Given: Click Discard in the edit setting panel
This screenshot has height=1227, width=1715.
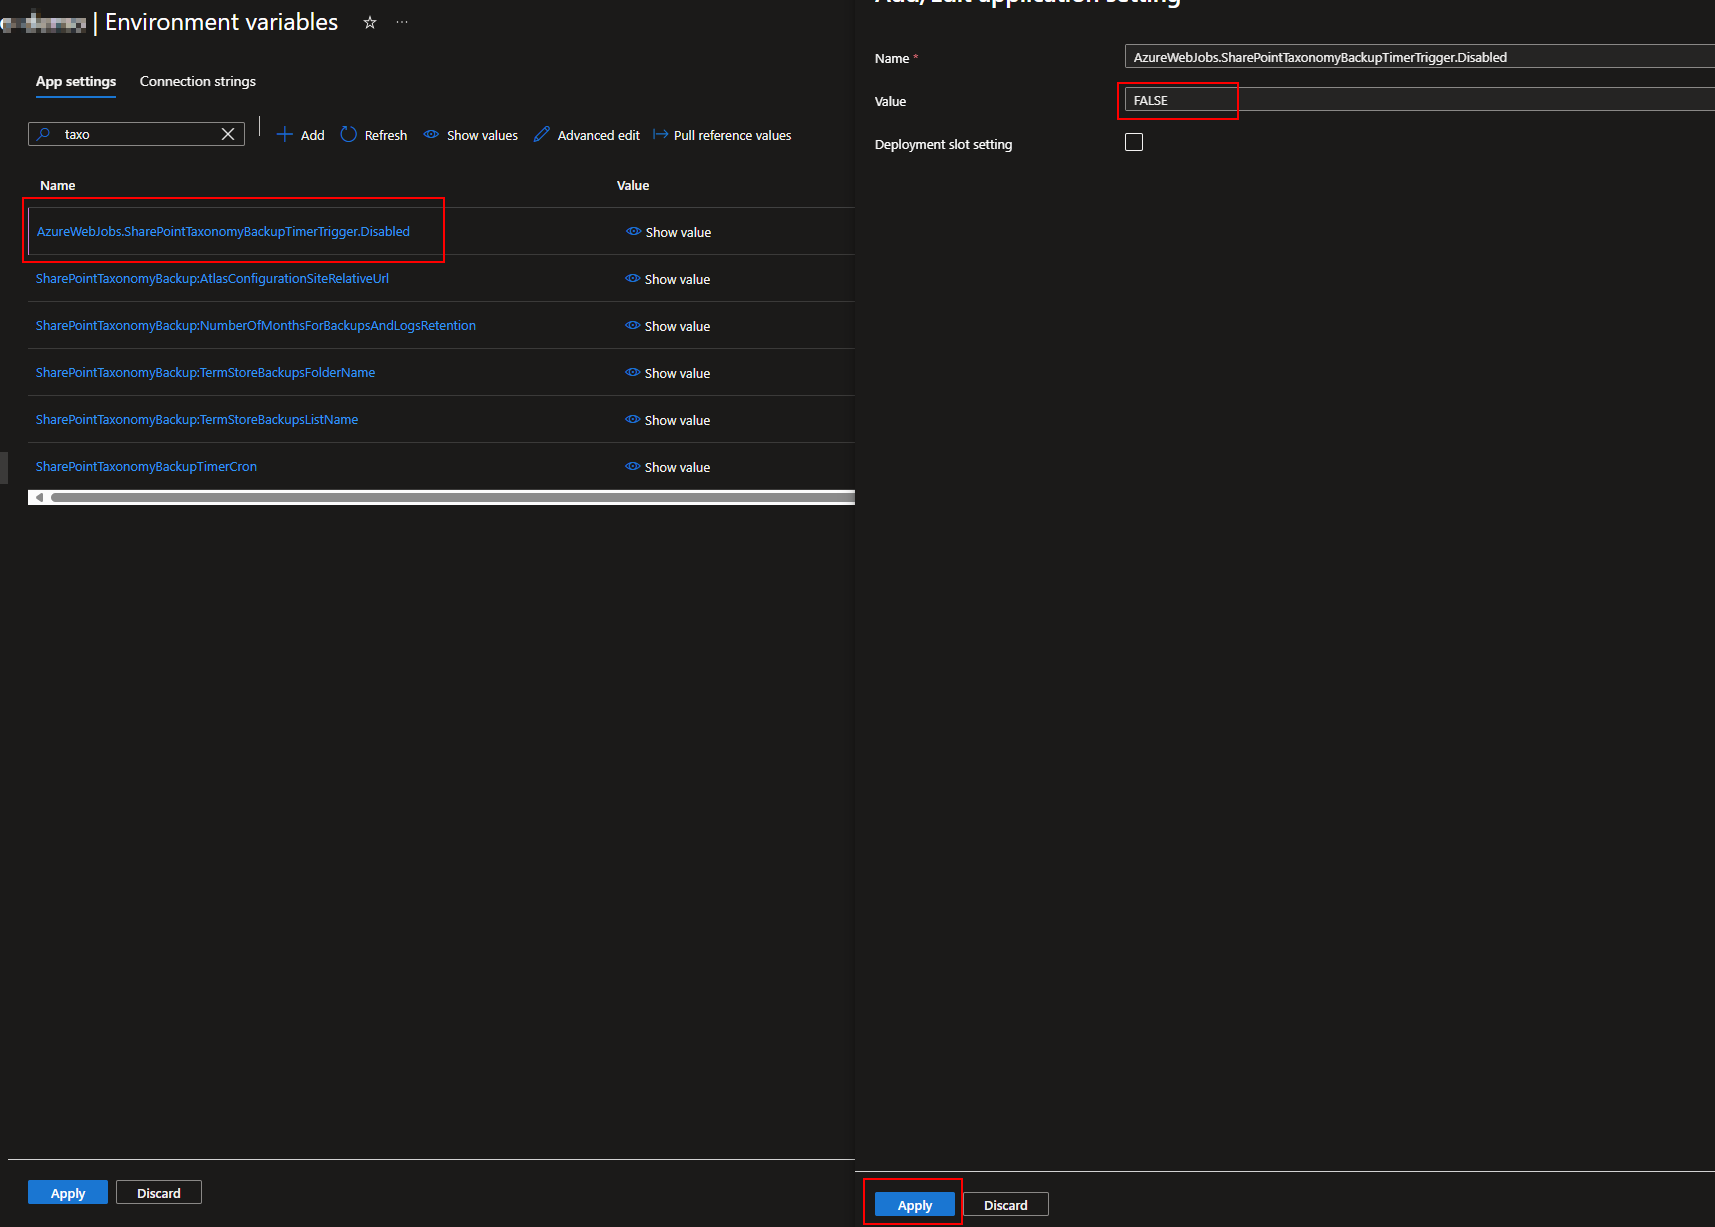Looking at the screenshot, I should [x=1006, y=1205].
